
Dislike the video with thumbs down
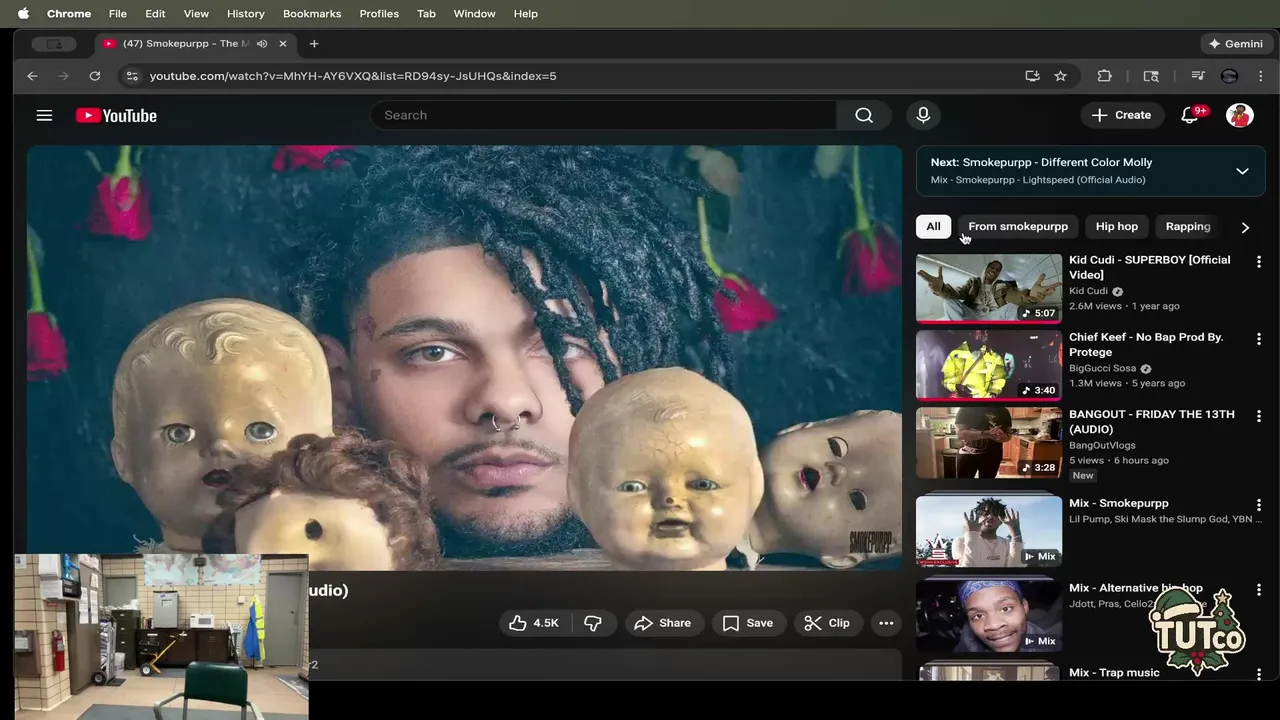(x=593, y=623)
